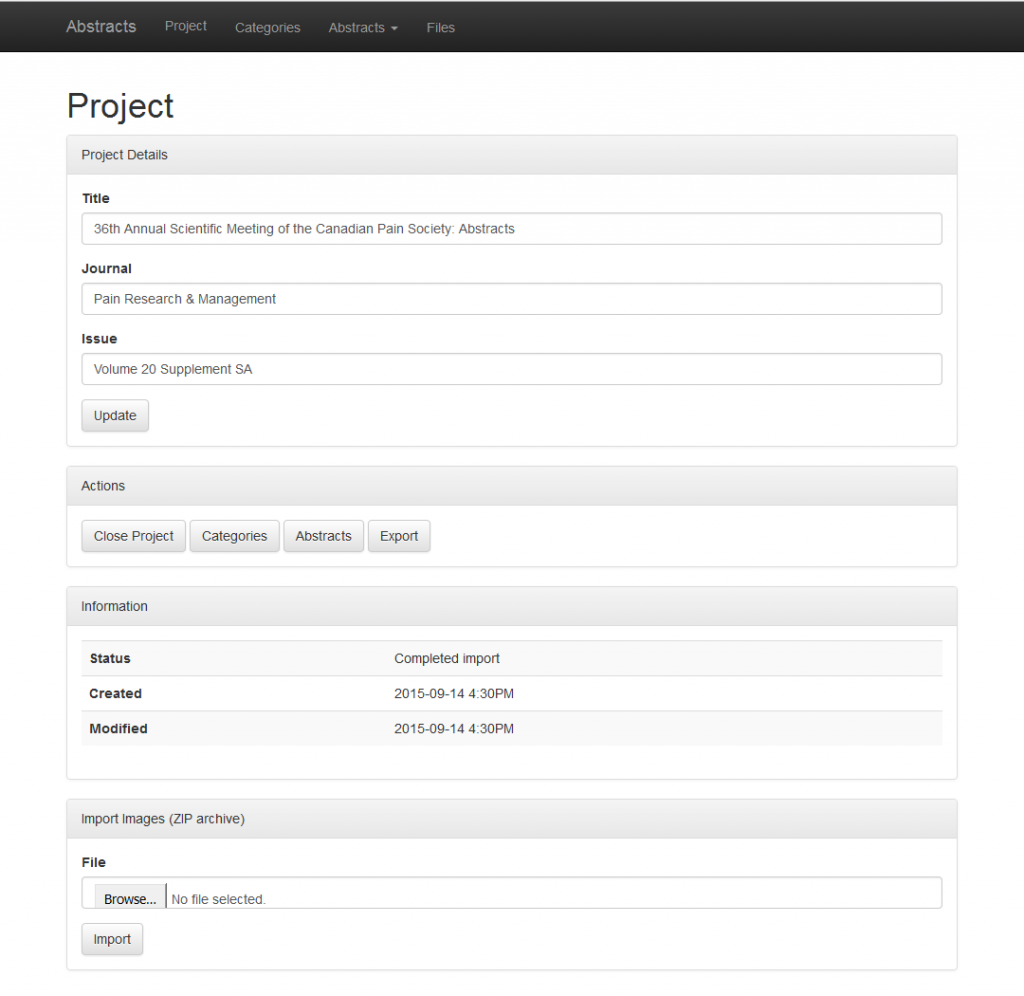Open Abstracts from the Actions panel
The width and height of the screenshot is (1024, 996).
pyautogui.click(x=323, y=536)
